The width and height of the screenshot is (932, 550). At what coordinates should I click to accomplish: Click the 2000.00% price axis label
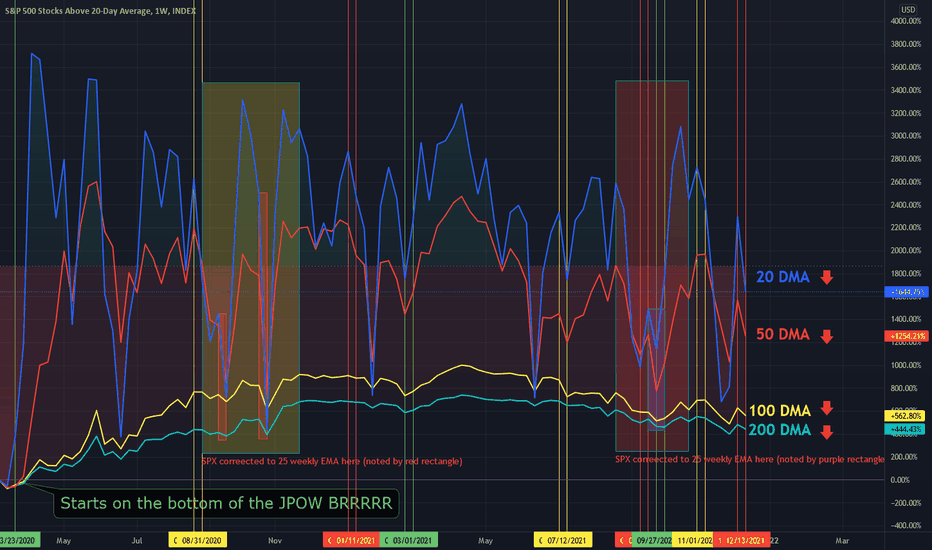[x=906, y=251]
